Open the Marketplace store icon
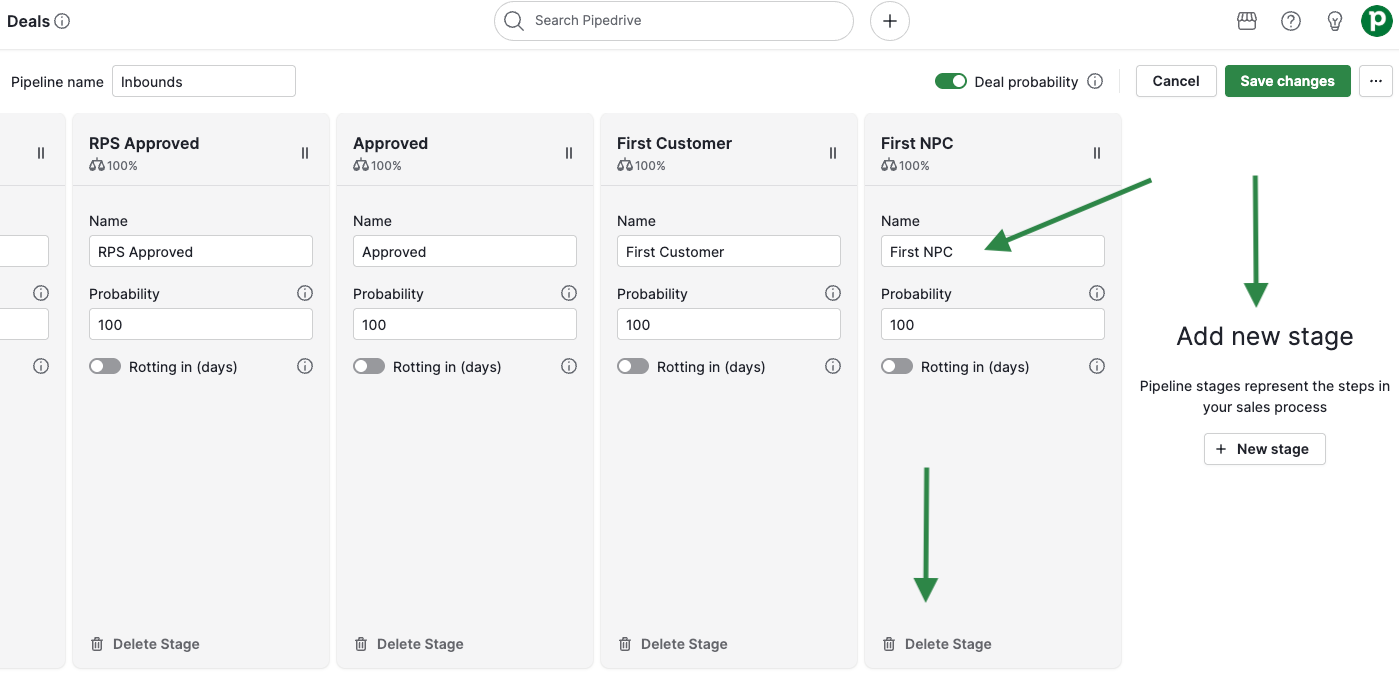This screenshot has width=1399, height=684. tap(1246, 21)
